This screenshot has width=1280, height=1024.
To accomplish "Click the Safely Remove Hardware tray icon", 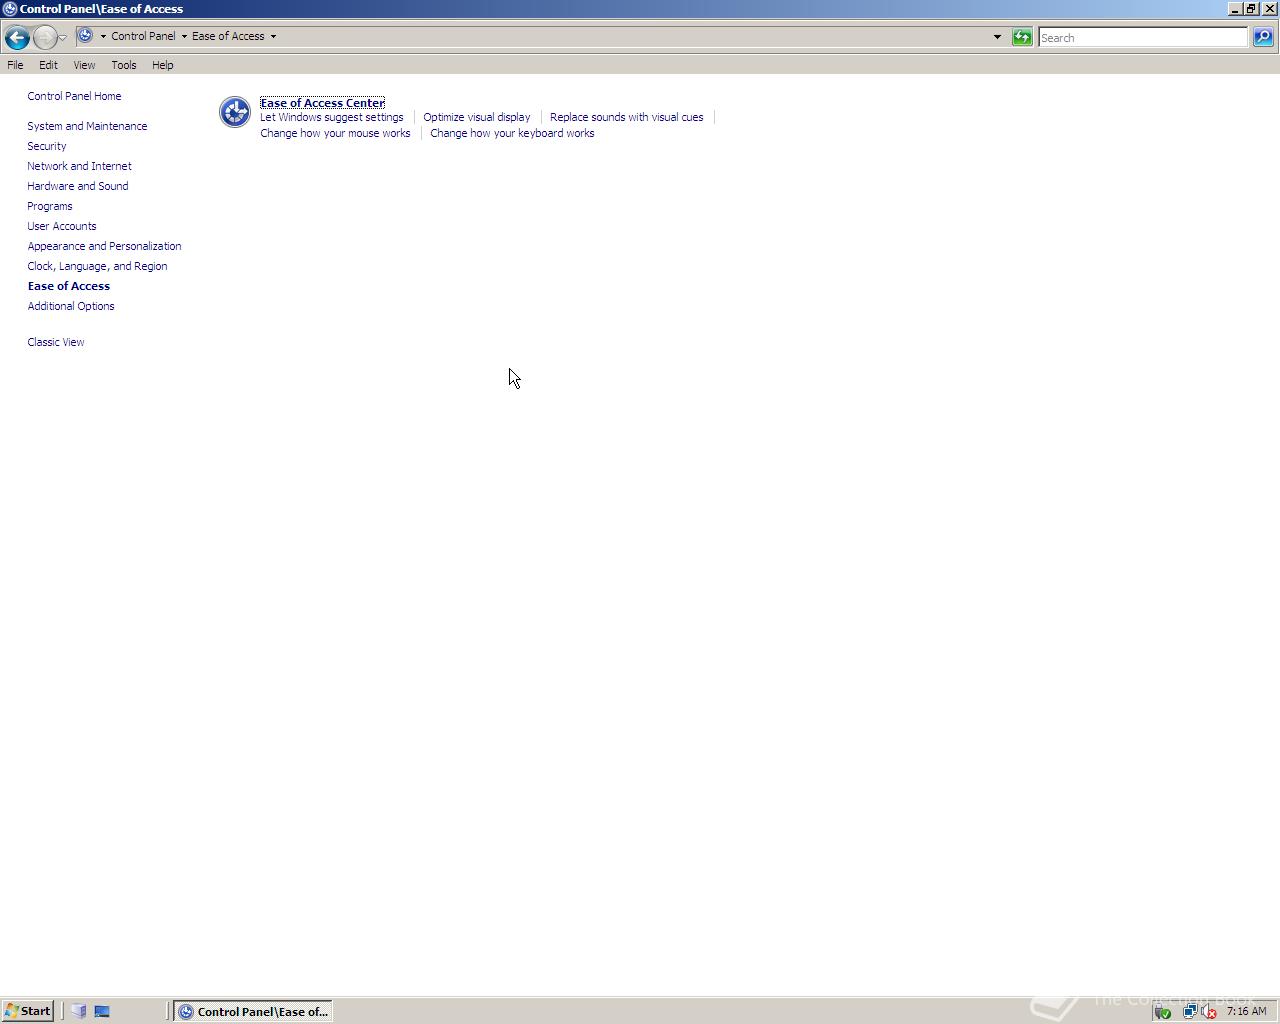I will [1162, 1011].
